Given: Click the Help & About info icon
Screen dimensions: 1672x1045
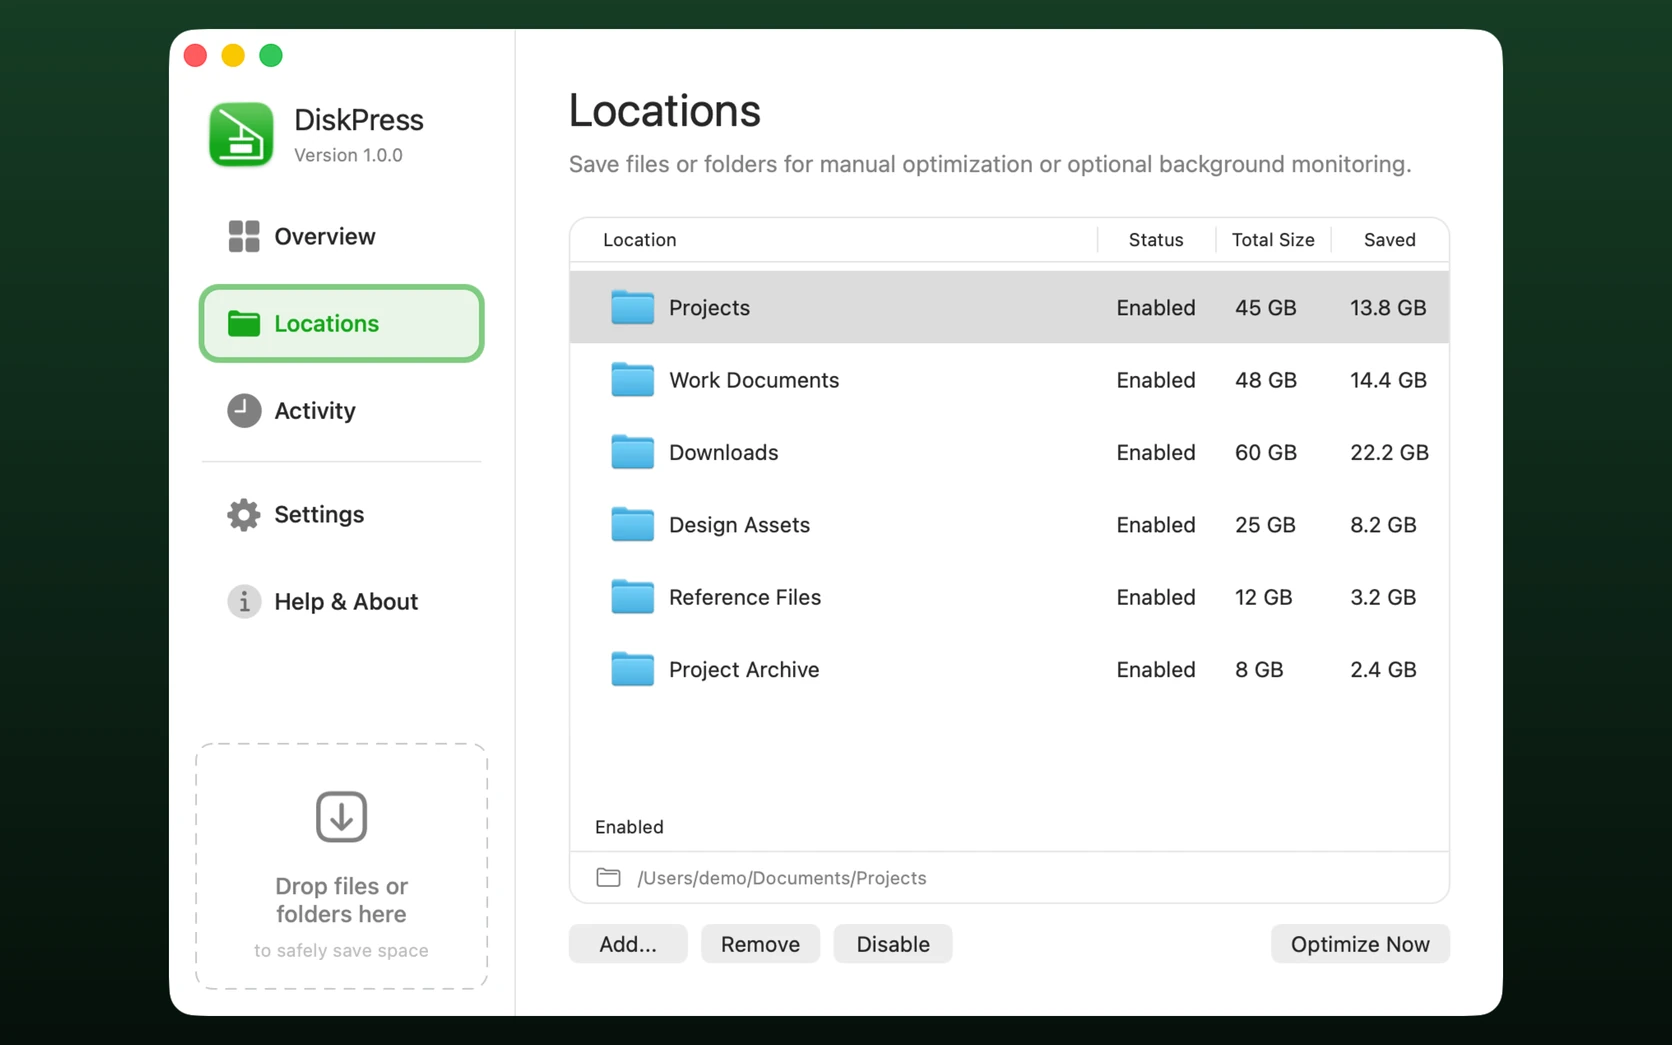Looking at the screenshot, I should pyautogui.click(x=243, y=601).
